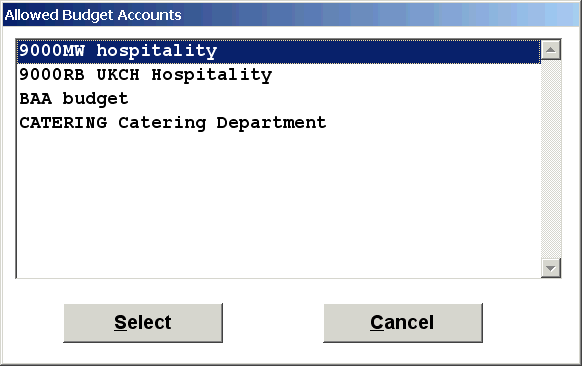The height and width of the screenshot is (366, 582).
Task: Pick the CATERING Catering Department entry
Action: pyautogui.click(x=279, y=123)
